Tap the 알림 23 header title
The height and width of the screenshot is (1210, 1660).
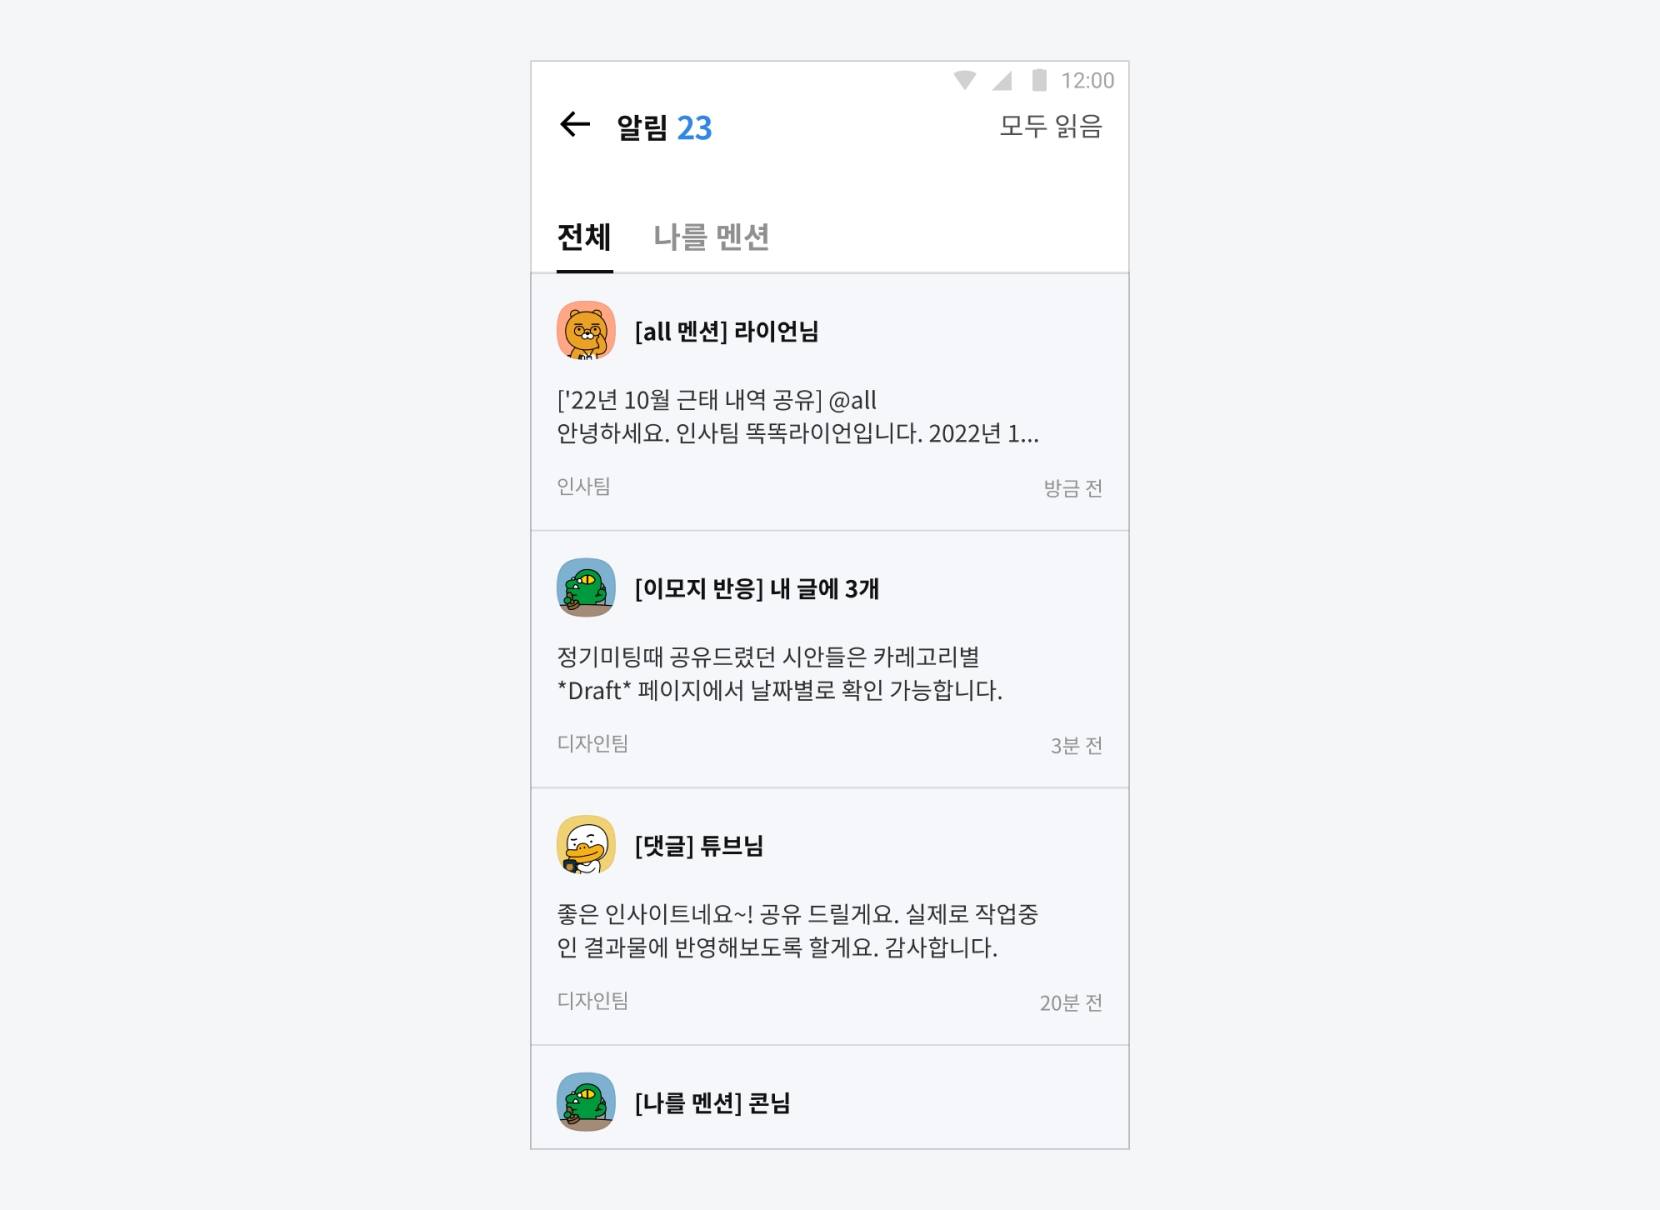664,128
